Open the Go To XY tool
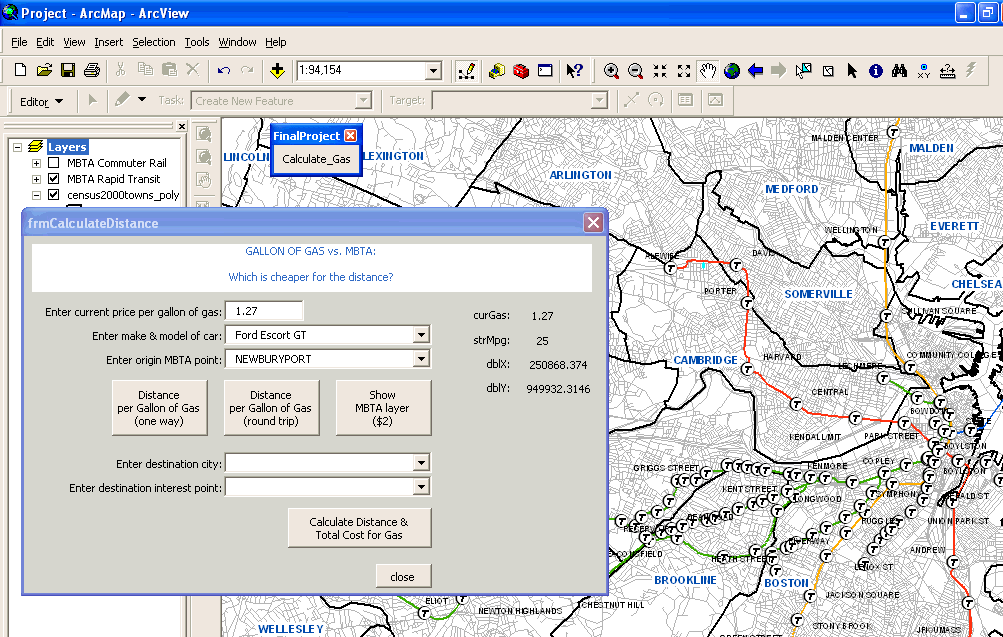Viewport: 1003px width, 637px height. [x=924, y=70]
